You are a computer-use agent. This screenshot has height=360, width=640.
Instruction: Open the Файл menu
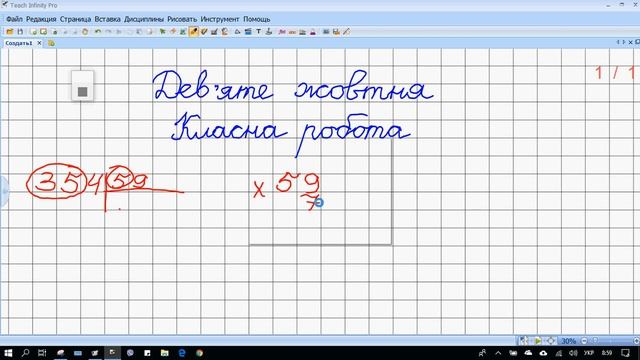pos(14,19)
